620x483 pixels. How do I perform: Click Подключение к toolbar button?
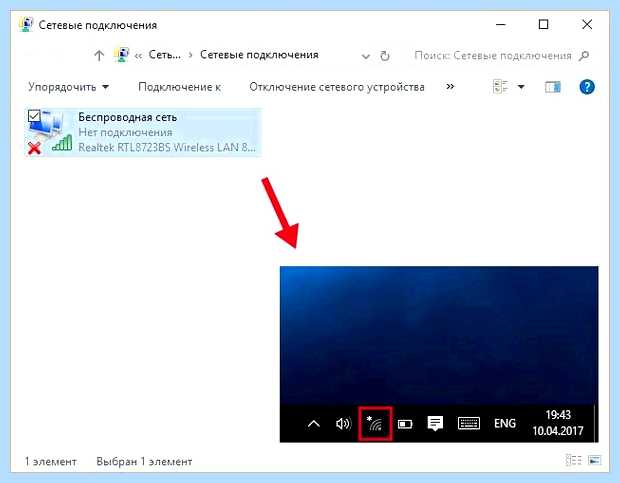pyautogui.click(x=180, y=87)
